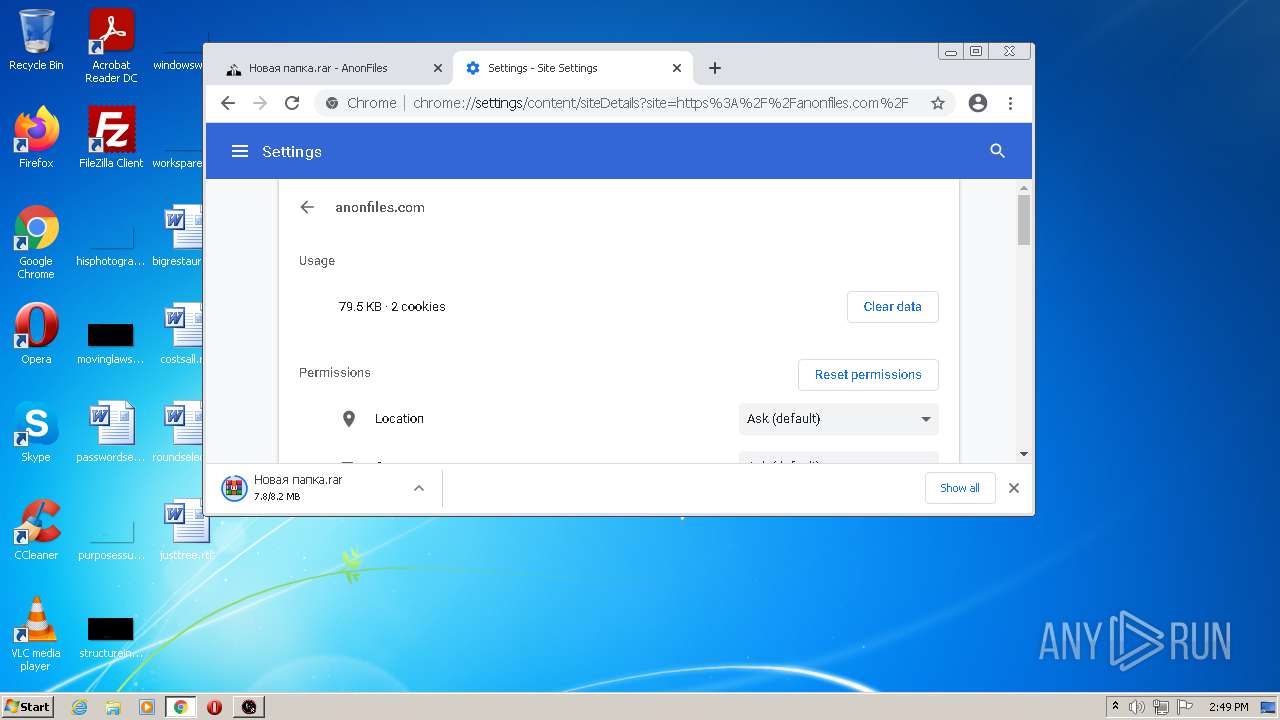Open Skype desktop shortcut
Viewport: 1280px width, 720px height.
(36, 432)
